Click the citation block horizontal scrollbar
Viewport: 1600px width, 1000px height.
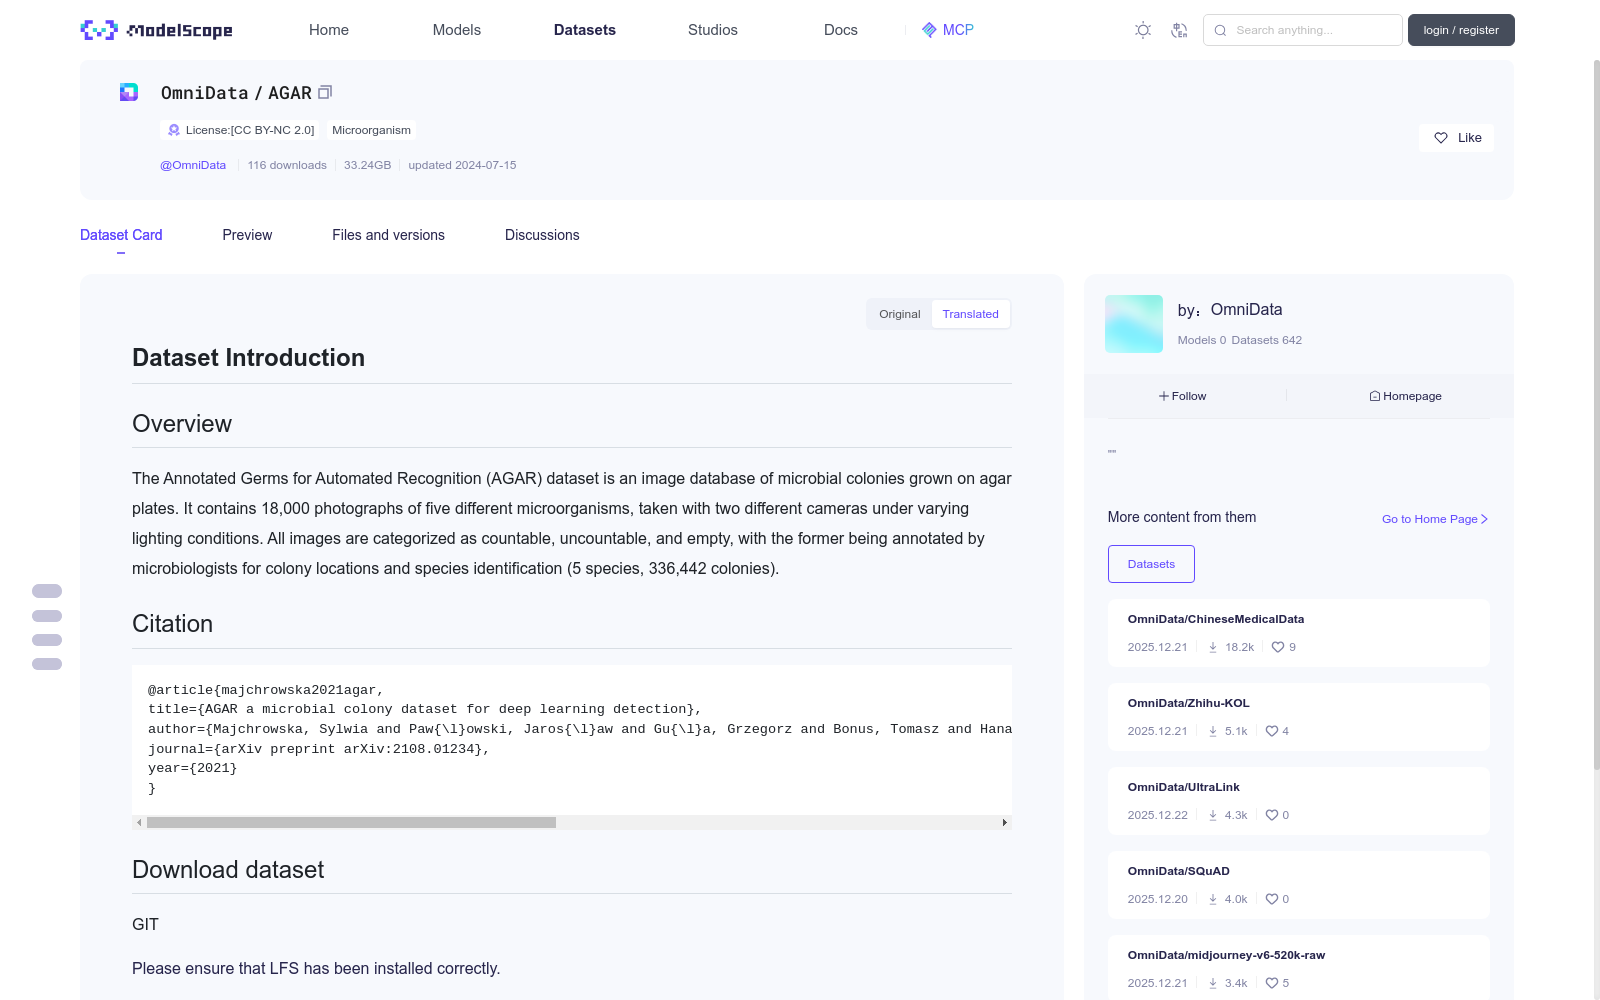click(351, 822)
